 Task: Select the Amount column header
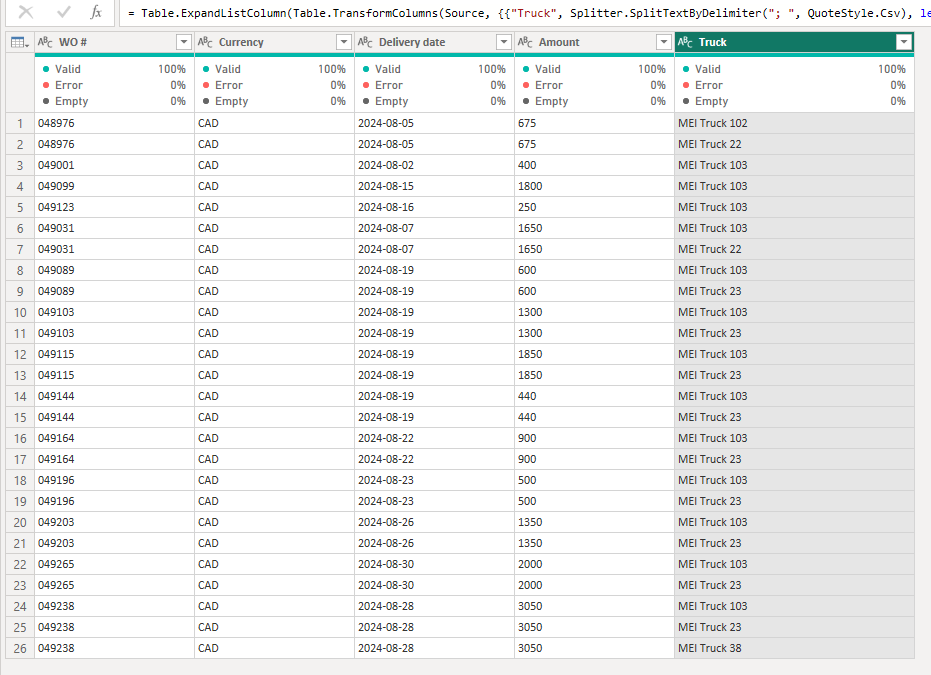tap(594, 42)
